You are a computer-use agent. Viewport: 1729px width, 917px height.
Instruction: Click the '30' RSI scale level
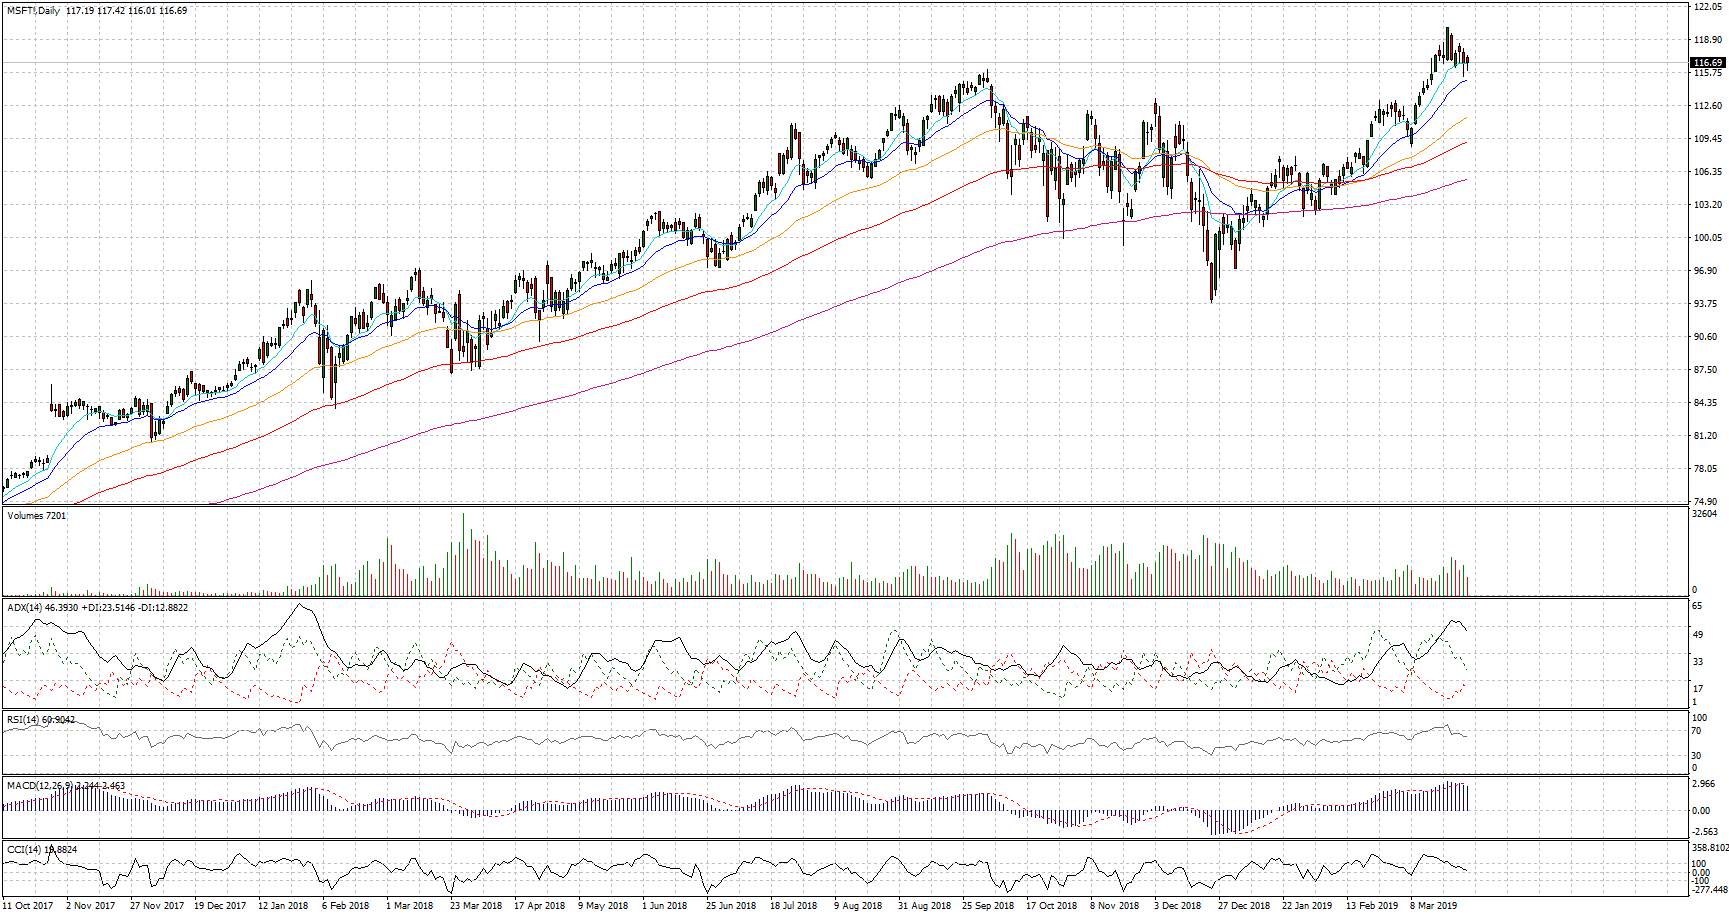click(x=1697, y=756)
